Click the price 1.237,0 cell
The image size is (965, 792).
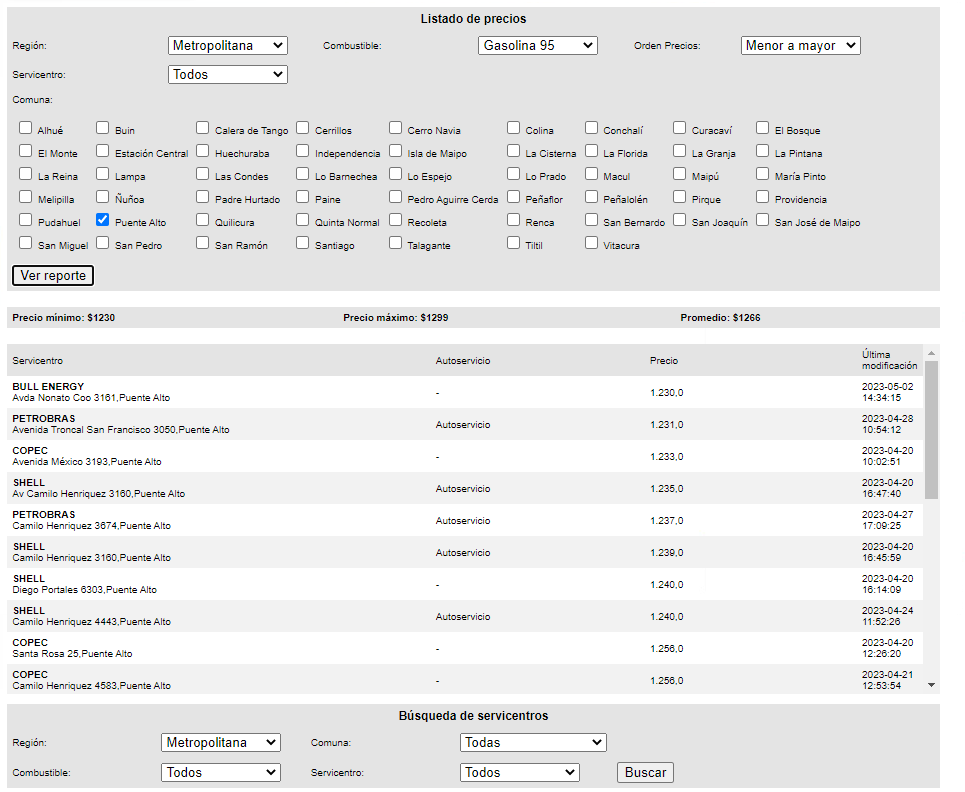pyautogui.click(x=667, y=521)
